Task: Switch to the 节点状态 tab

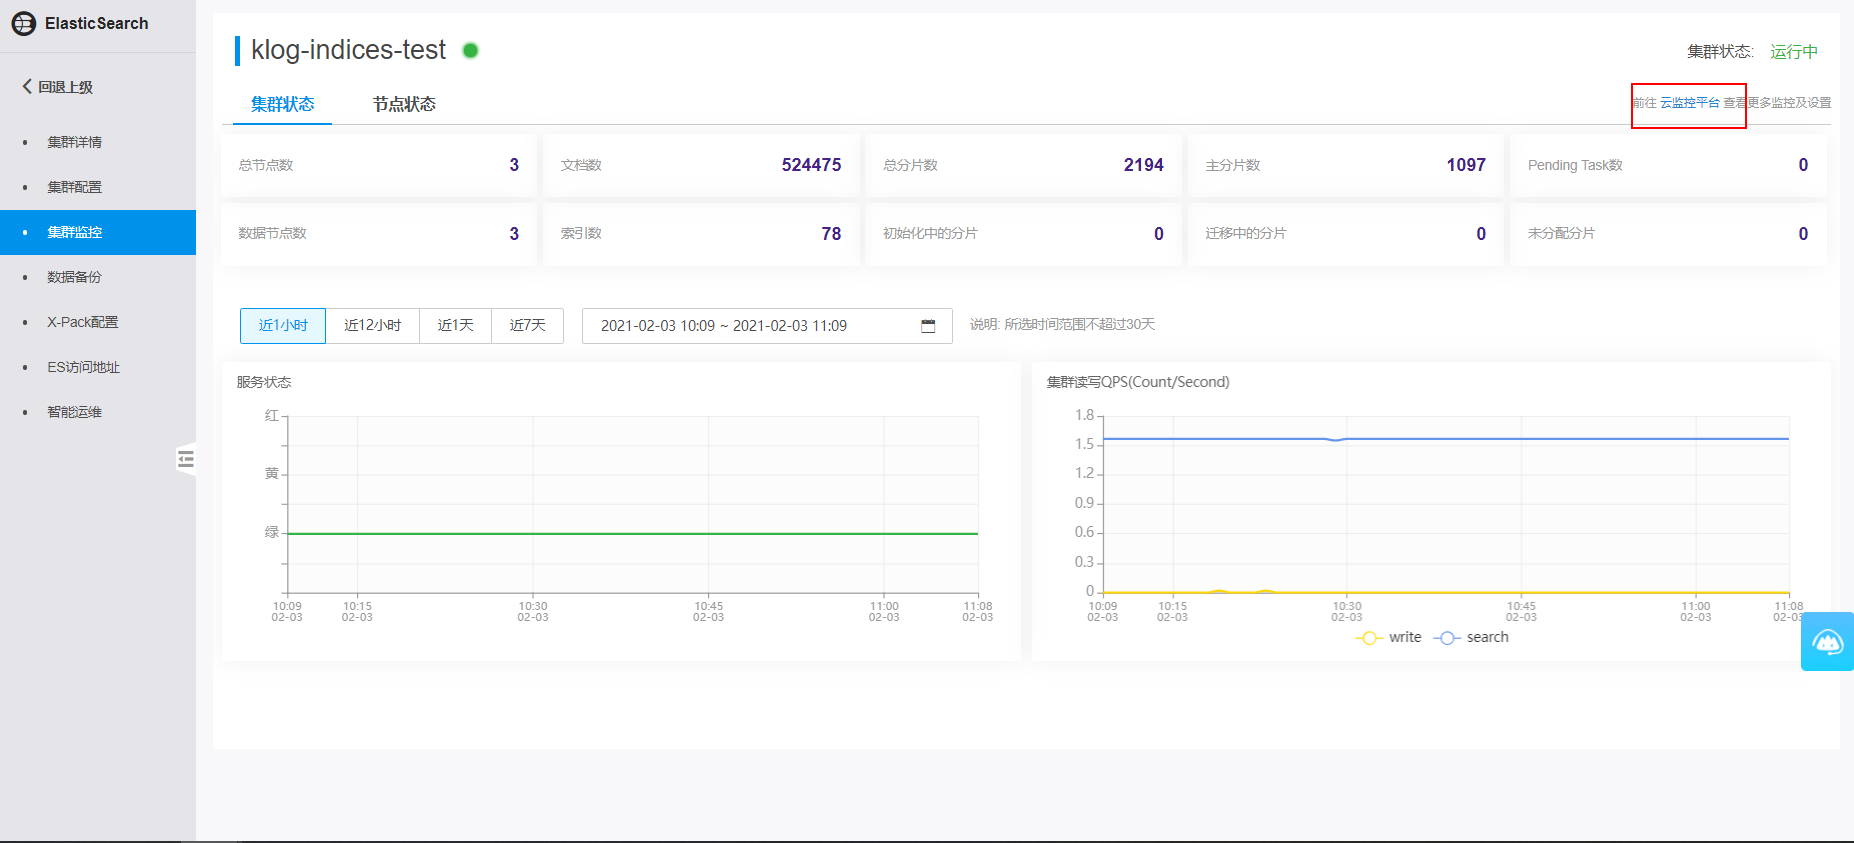Action: 404,104
